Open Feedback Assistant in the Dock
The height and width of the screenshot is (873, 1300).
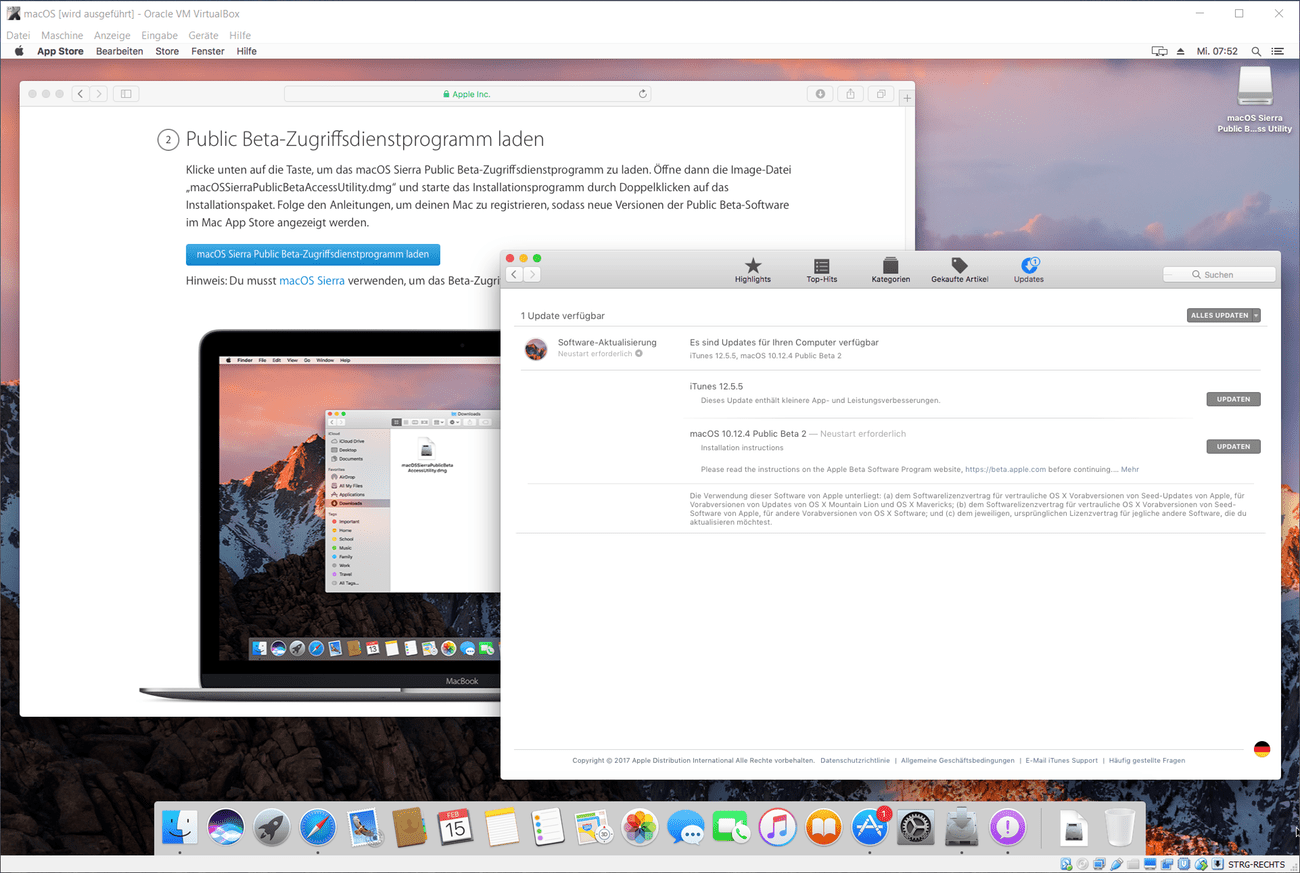click(x=1008, y=827)
